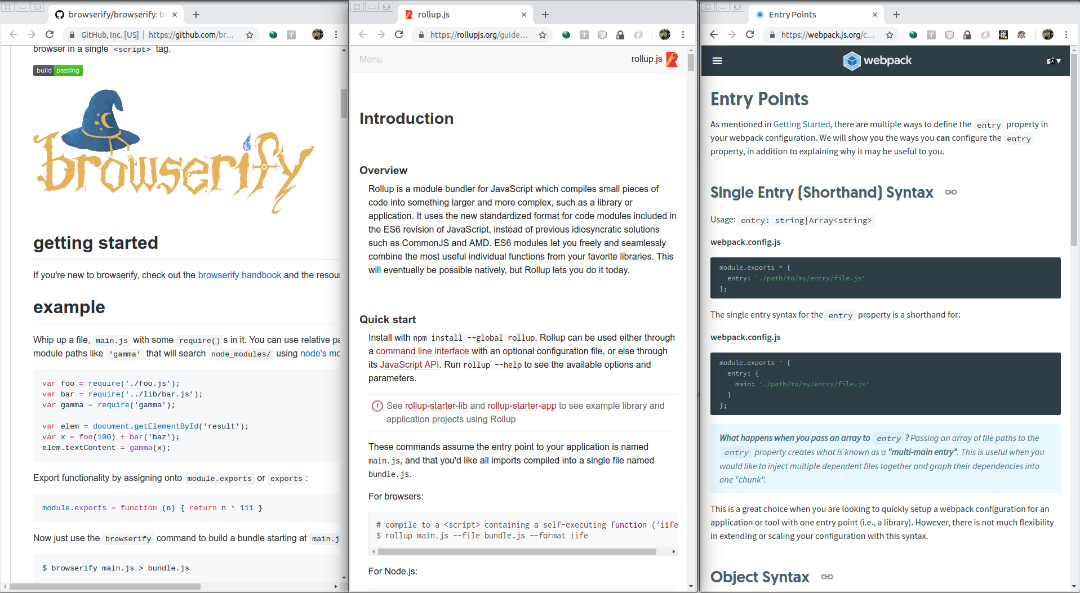The height and width of the screenshot is (593, 1080).
Task: Close the Entry Points tab
Action: click(x=875, y=14)
